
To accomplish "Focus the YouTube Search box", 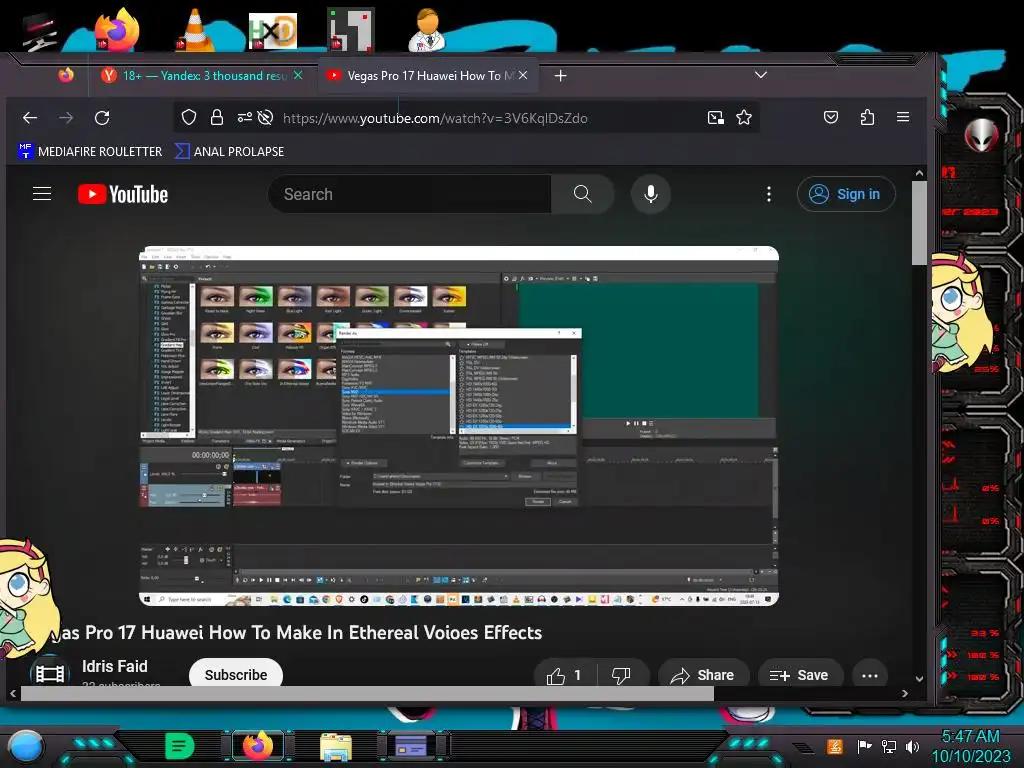I will tap(410, 194).
